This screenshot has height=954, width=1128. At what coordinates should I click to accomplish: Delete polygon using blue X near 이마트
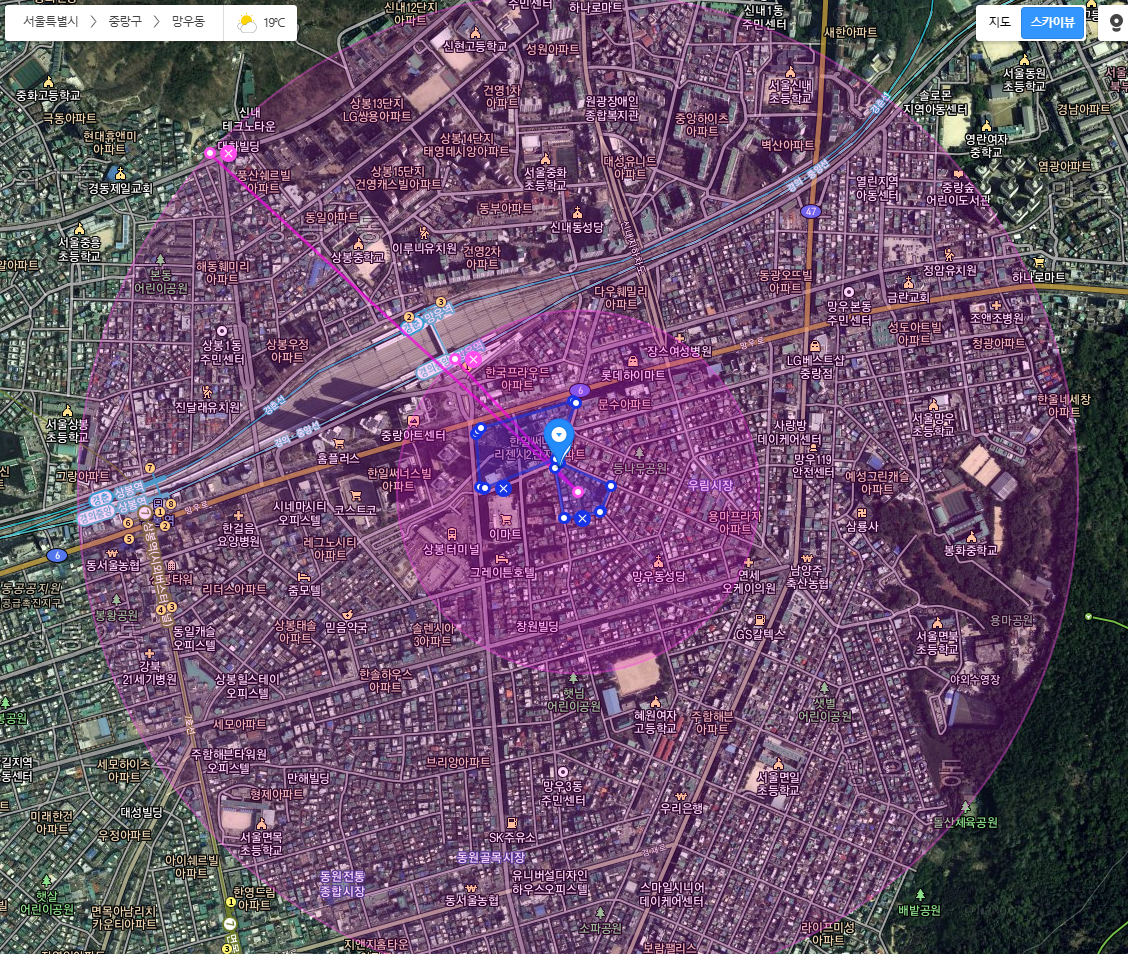pos(503,488)
